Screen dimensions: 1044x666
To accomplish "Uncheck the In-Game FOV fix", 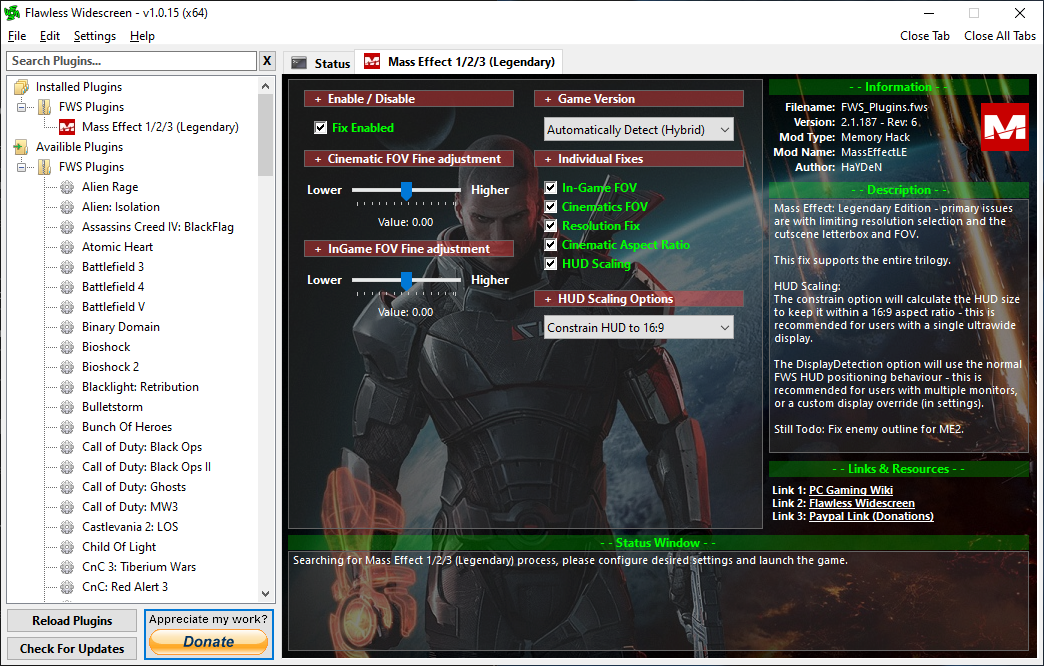I will point(551,188).
